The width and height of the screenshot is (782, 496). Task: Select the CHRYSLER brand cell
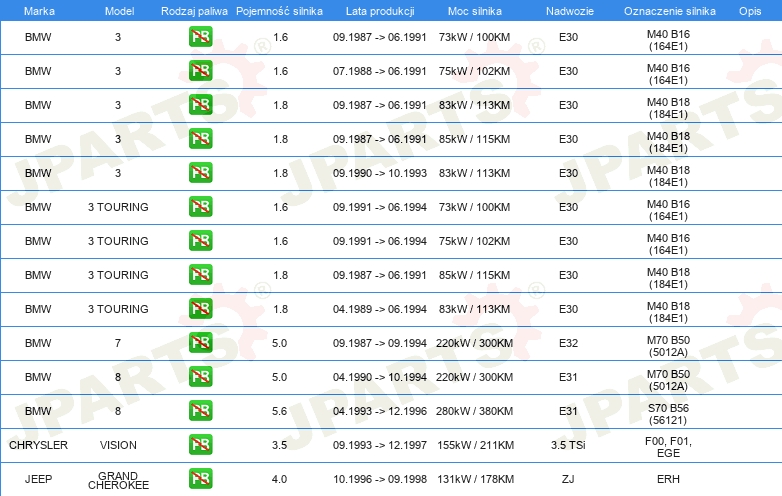pyautogui.click(x=38, y=445)
